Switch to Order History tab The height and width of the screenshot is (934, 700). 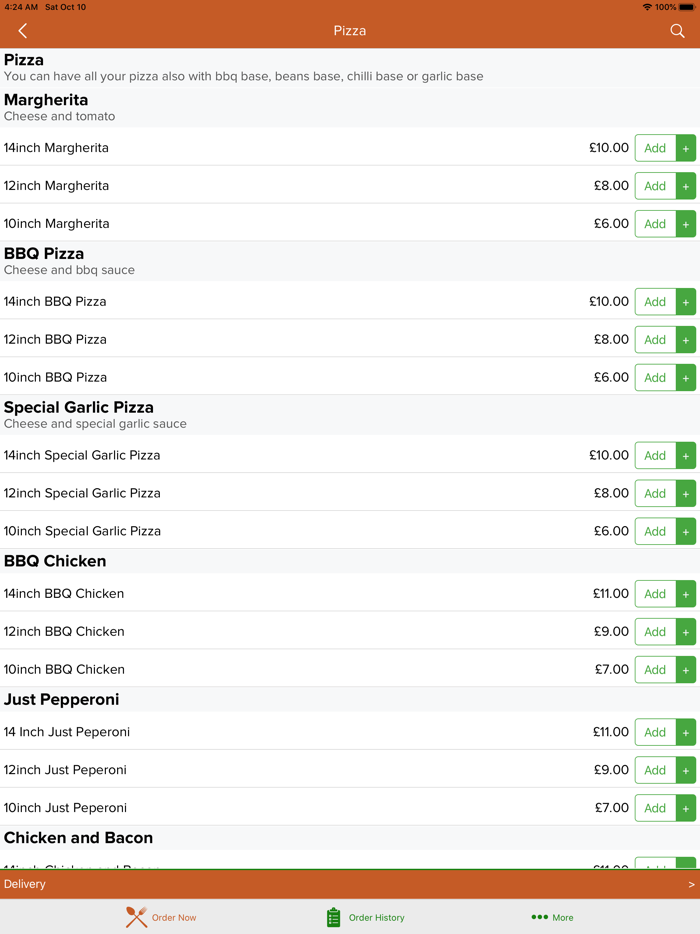[x=376, y=917]
